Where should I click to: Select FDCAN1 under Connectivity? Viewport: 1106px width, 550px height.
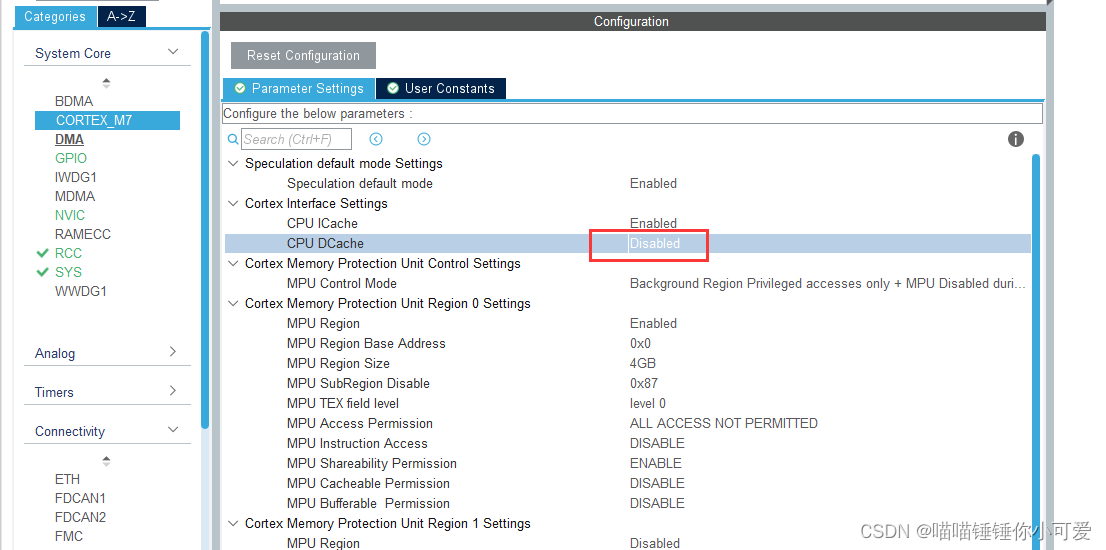(x=80, y=499)
